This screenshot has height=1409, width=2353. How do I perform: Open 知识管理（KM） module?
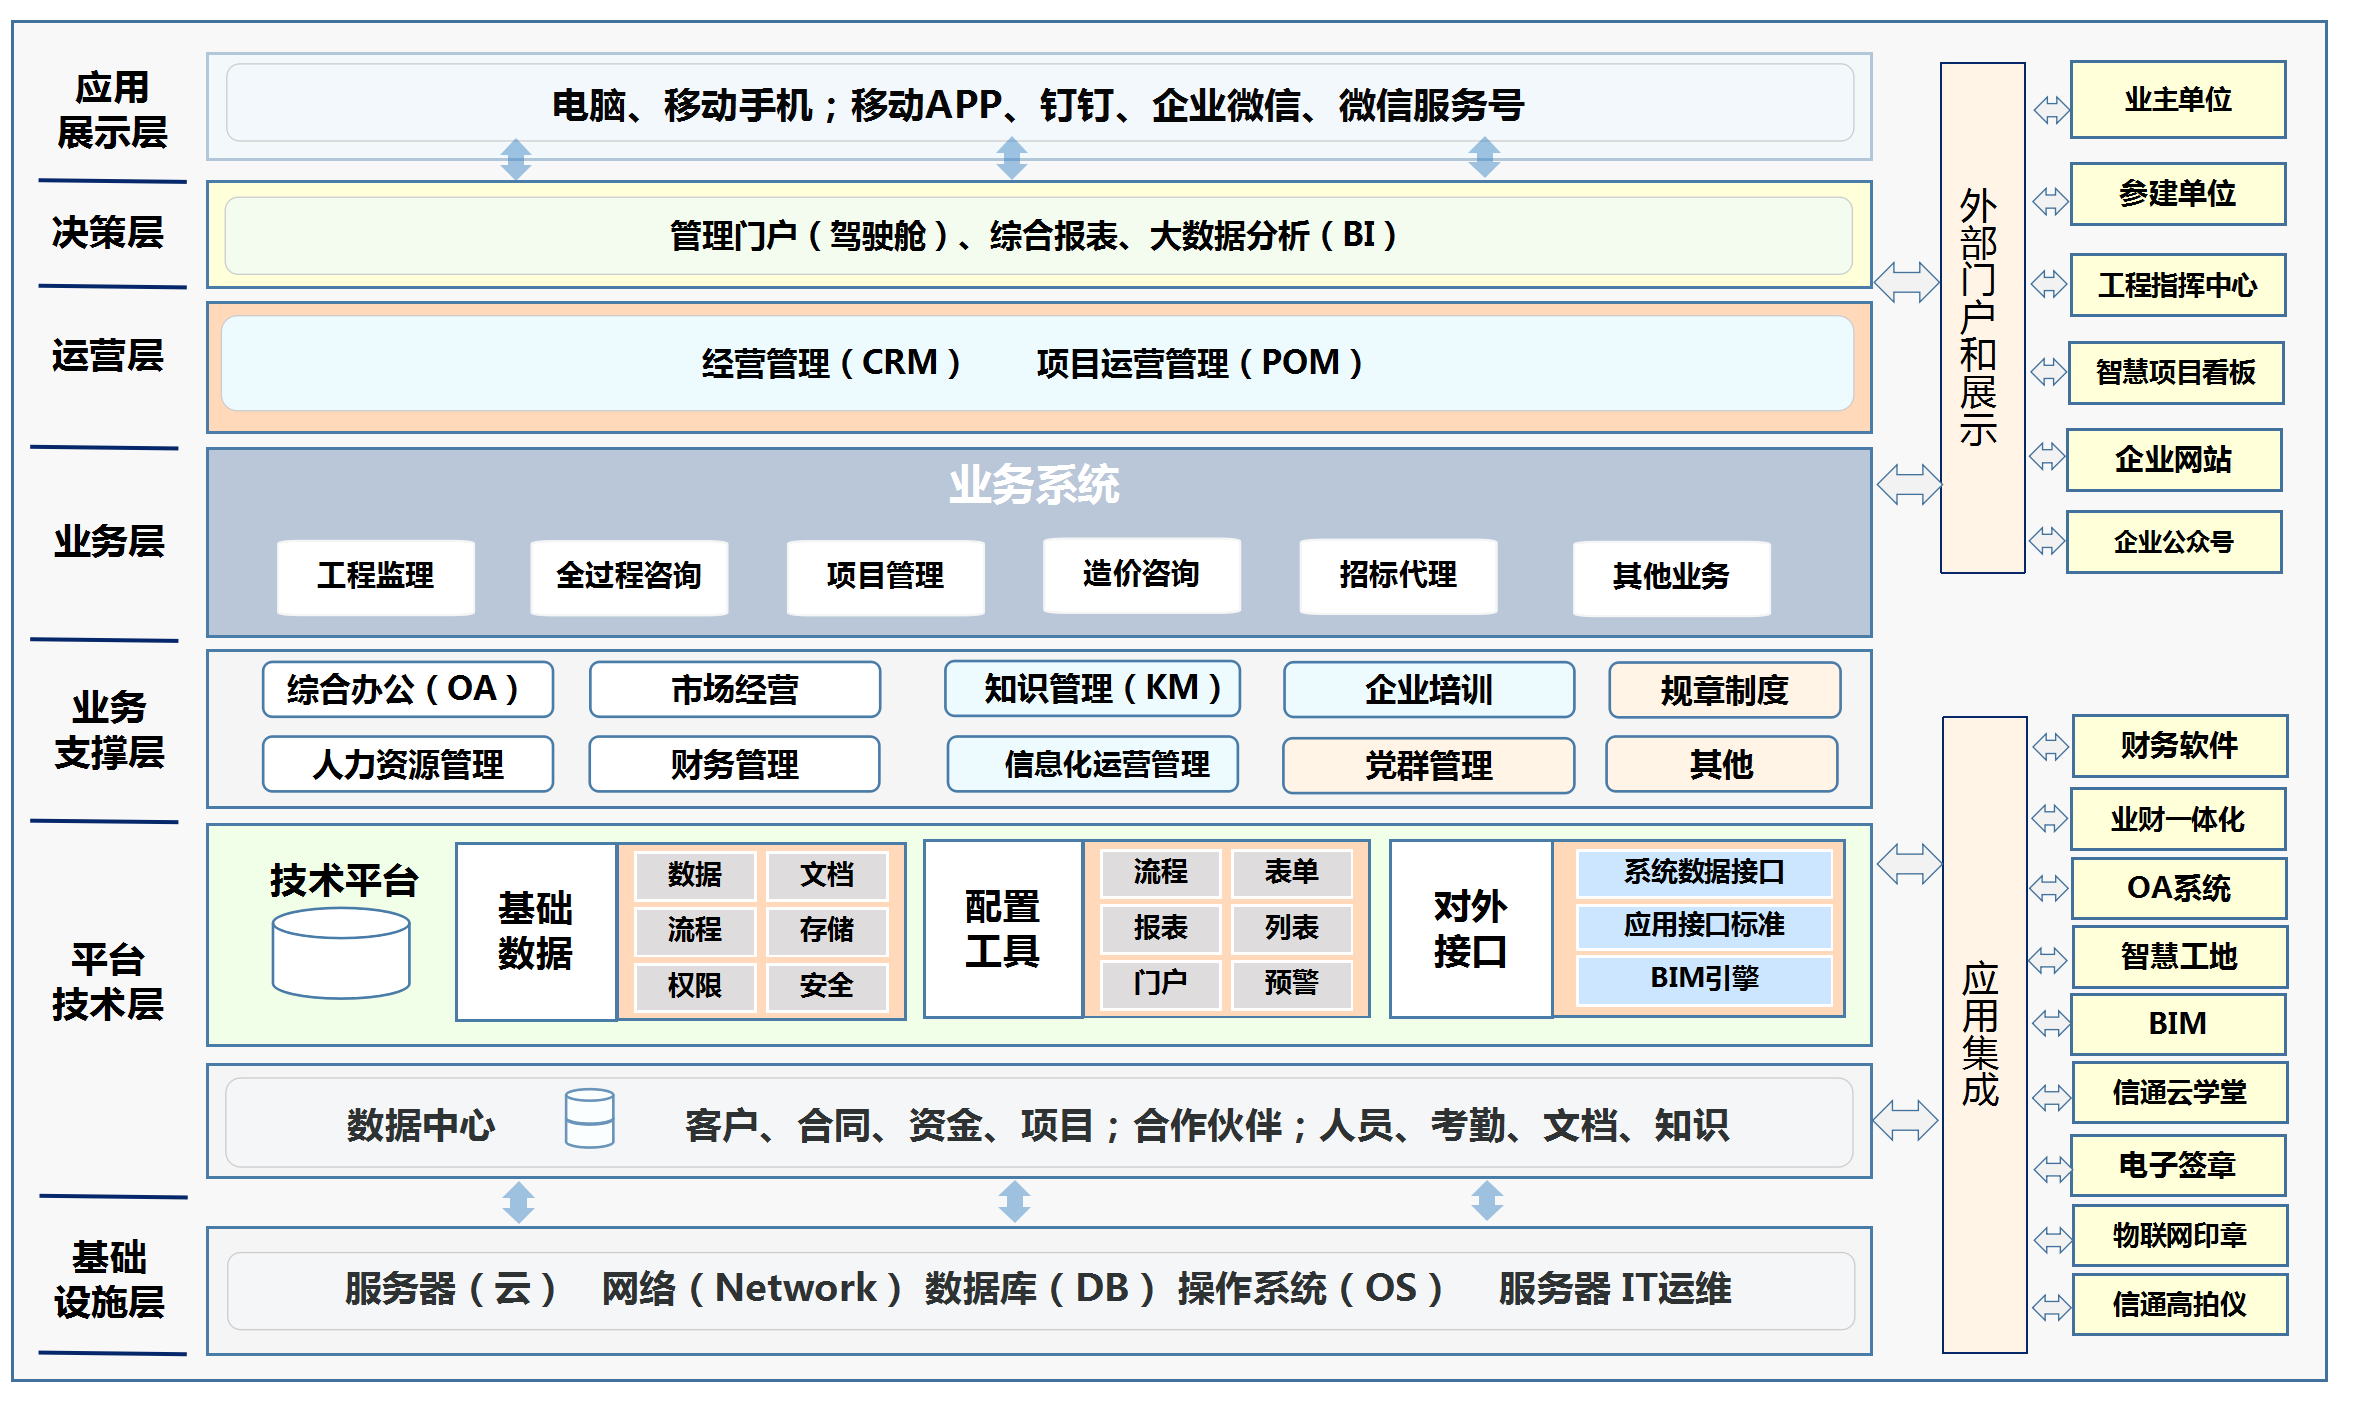point(1092,688)
